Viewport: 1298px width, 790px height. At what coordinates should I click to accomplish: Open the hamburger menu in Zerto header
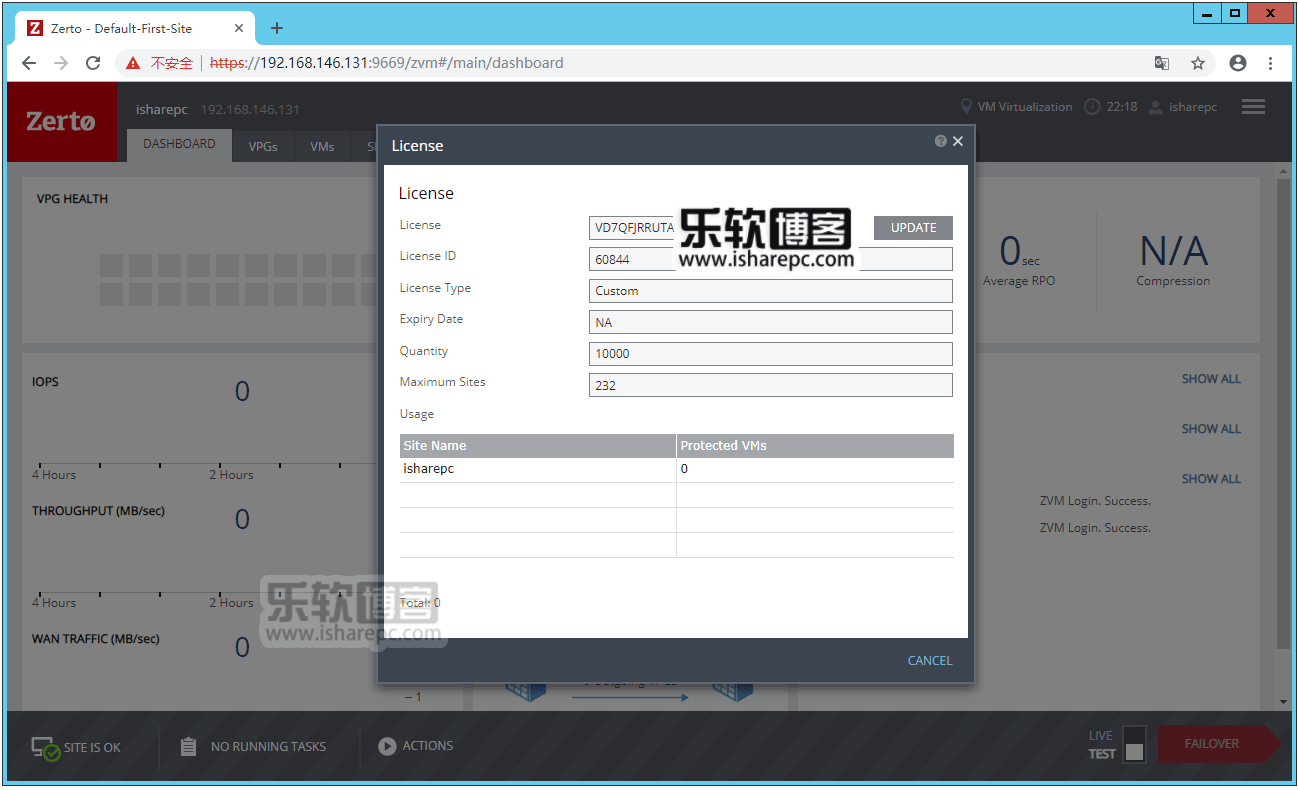1253,106
